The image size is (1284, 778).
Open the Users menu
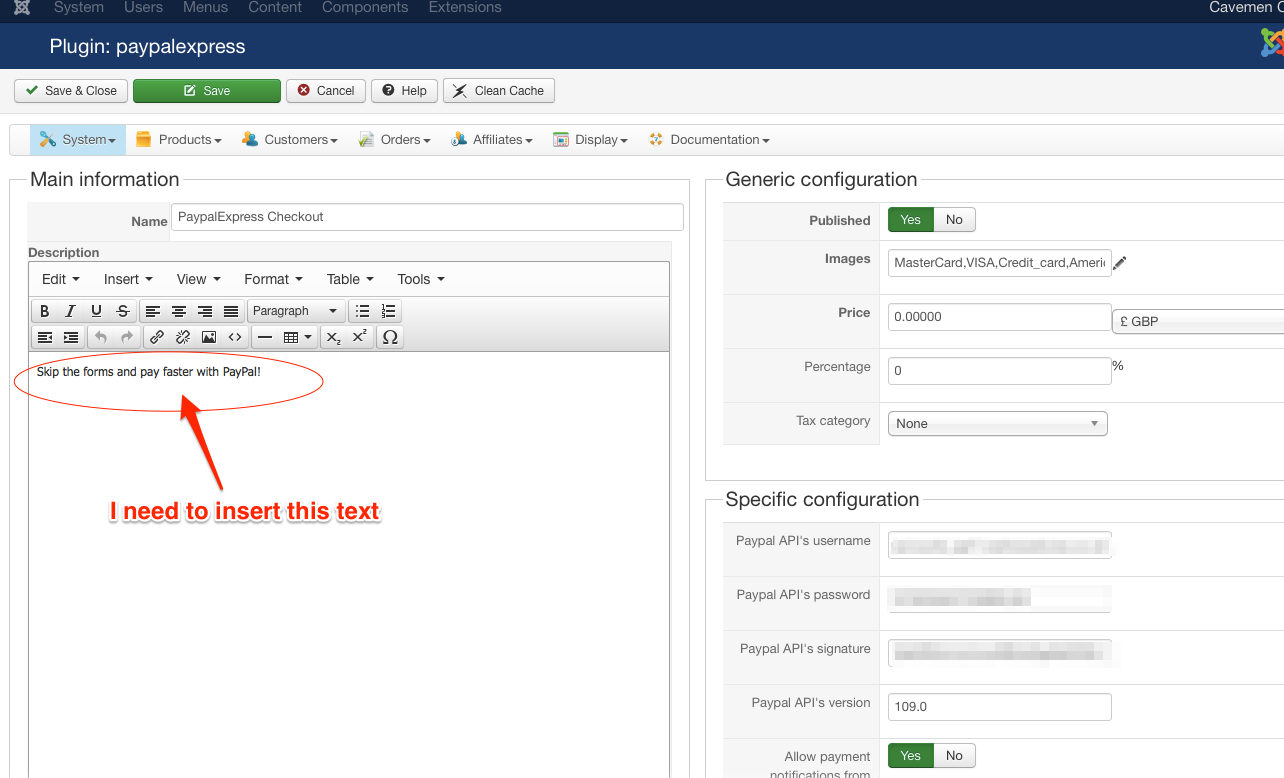[x=143, y=7]
